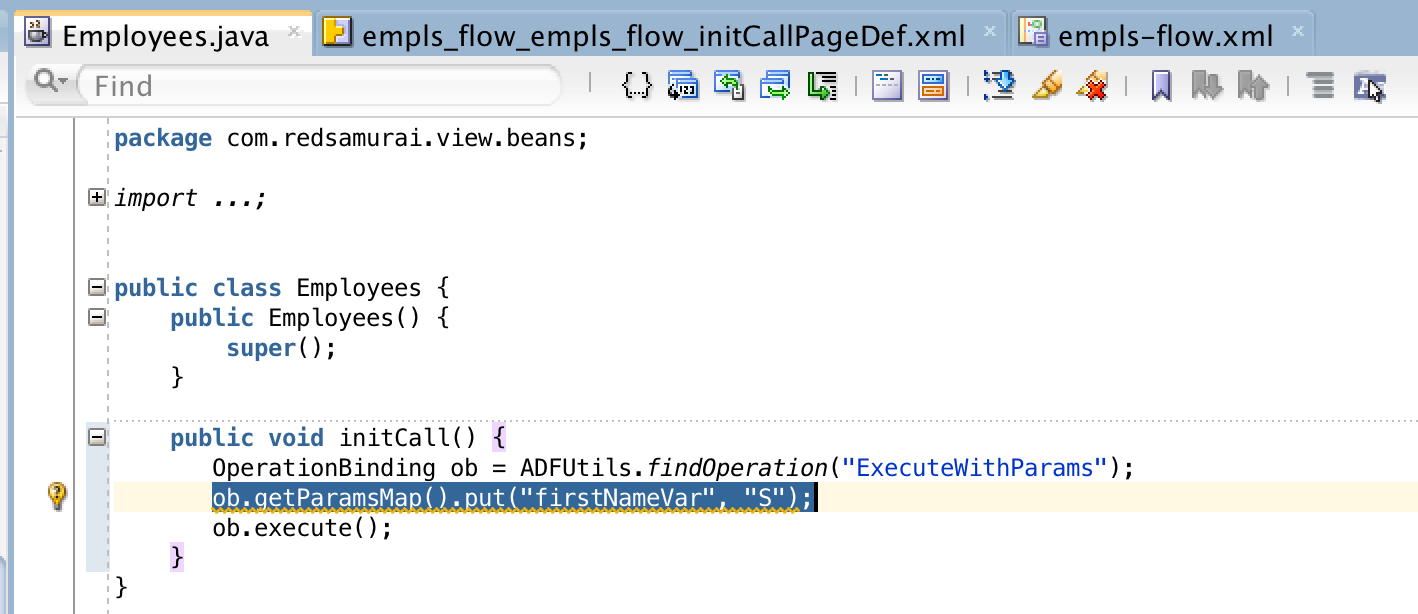
Task: Go to the previous bookmark
Action: [x=1255, y=86]
